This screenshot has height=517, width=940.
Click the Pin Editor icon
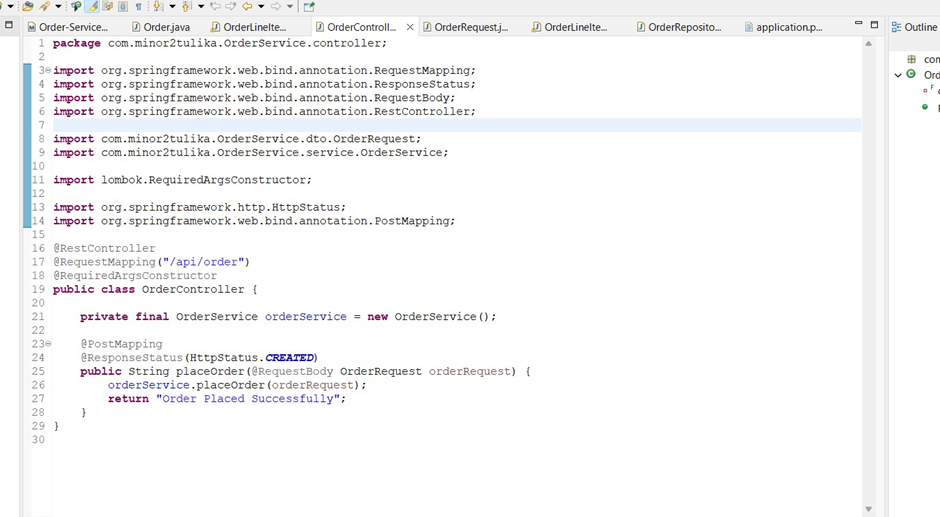point(309,7)
